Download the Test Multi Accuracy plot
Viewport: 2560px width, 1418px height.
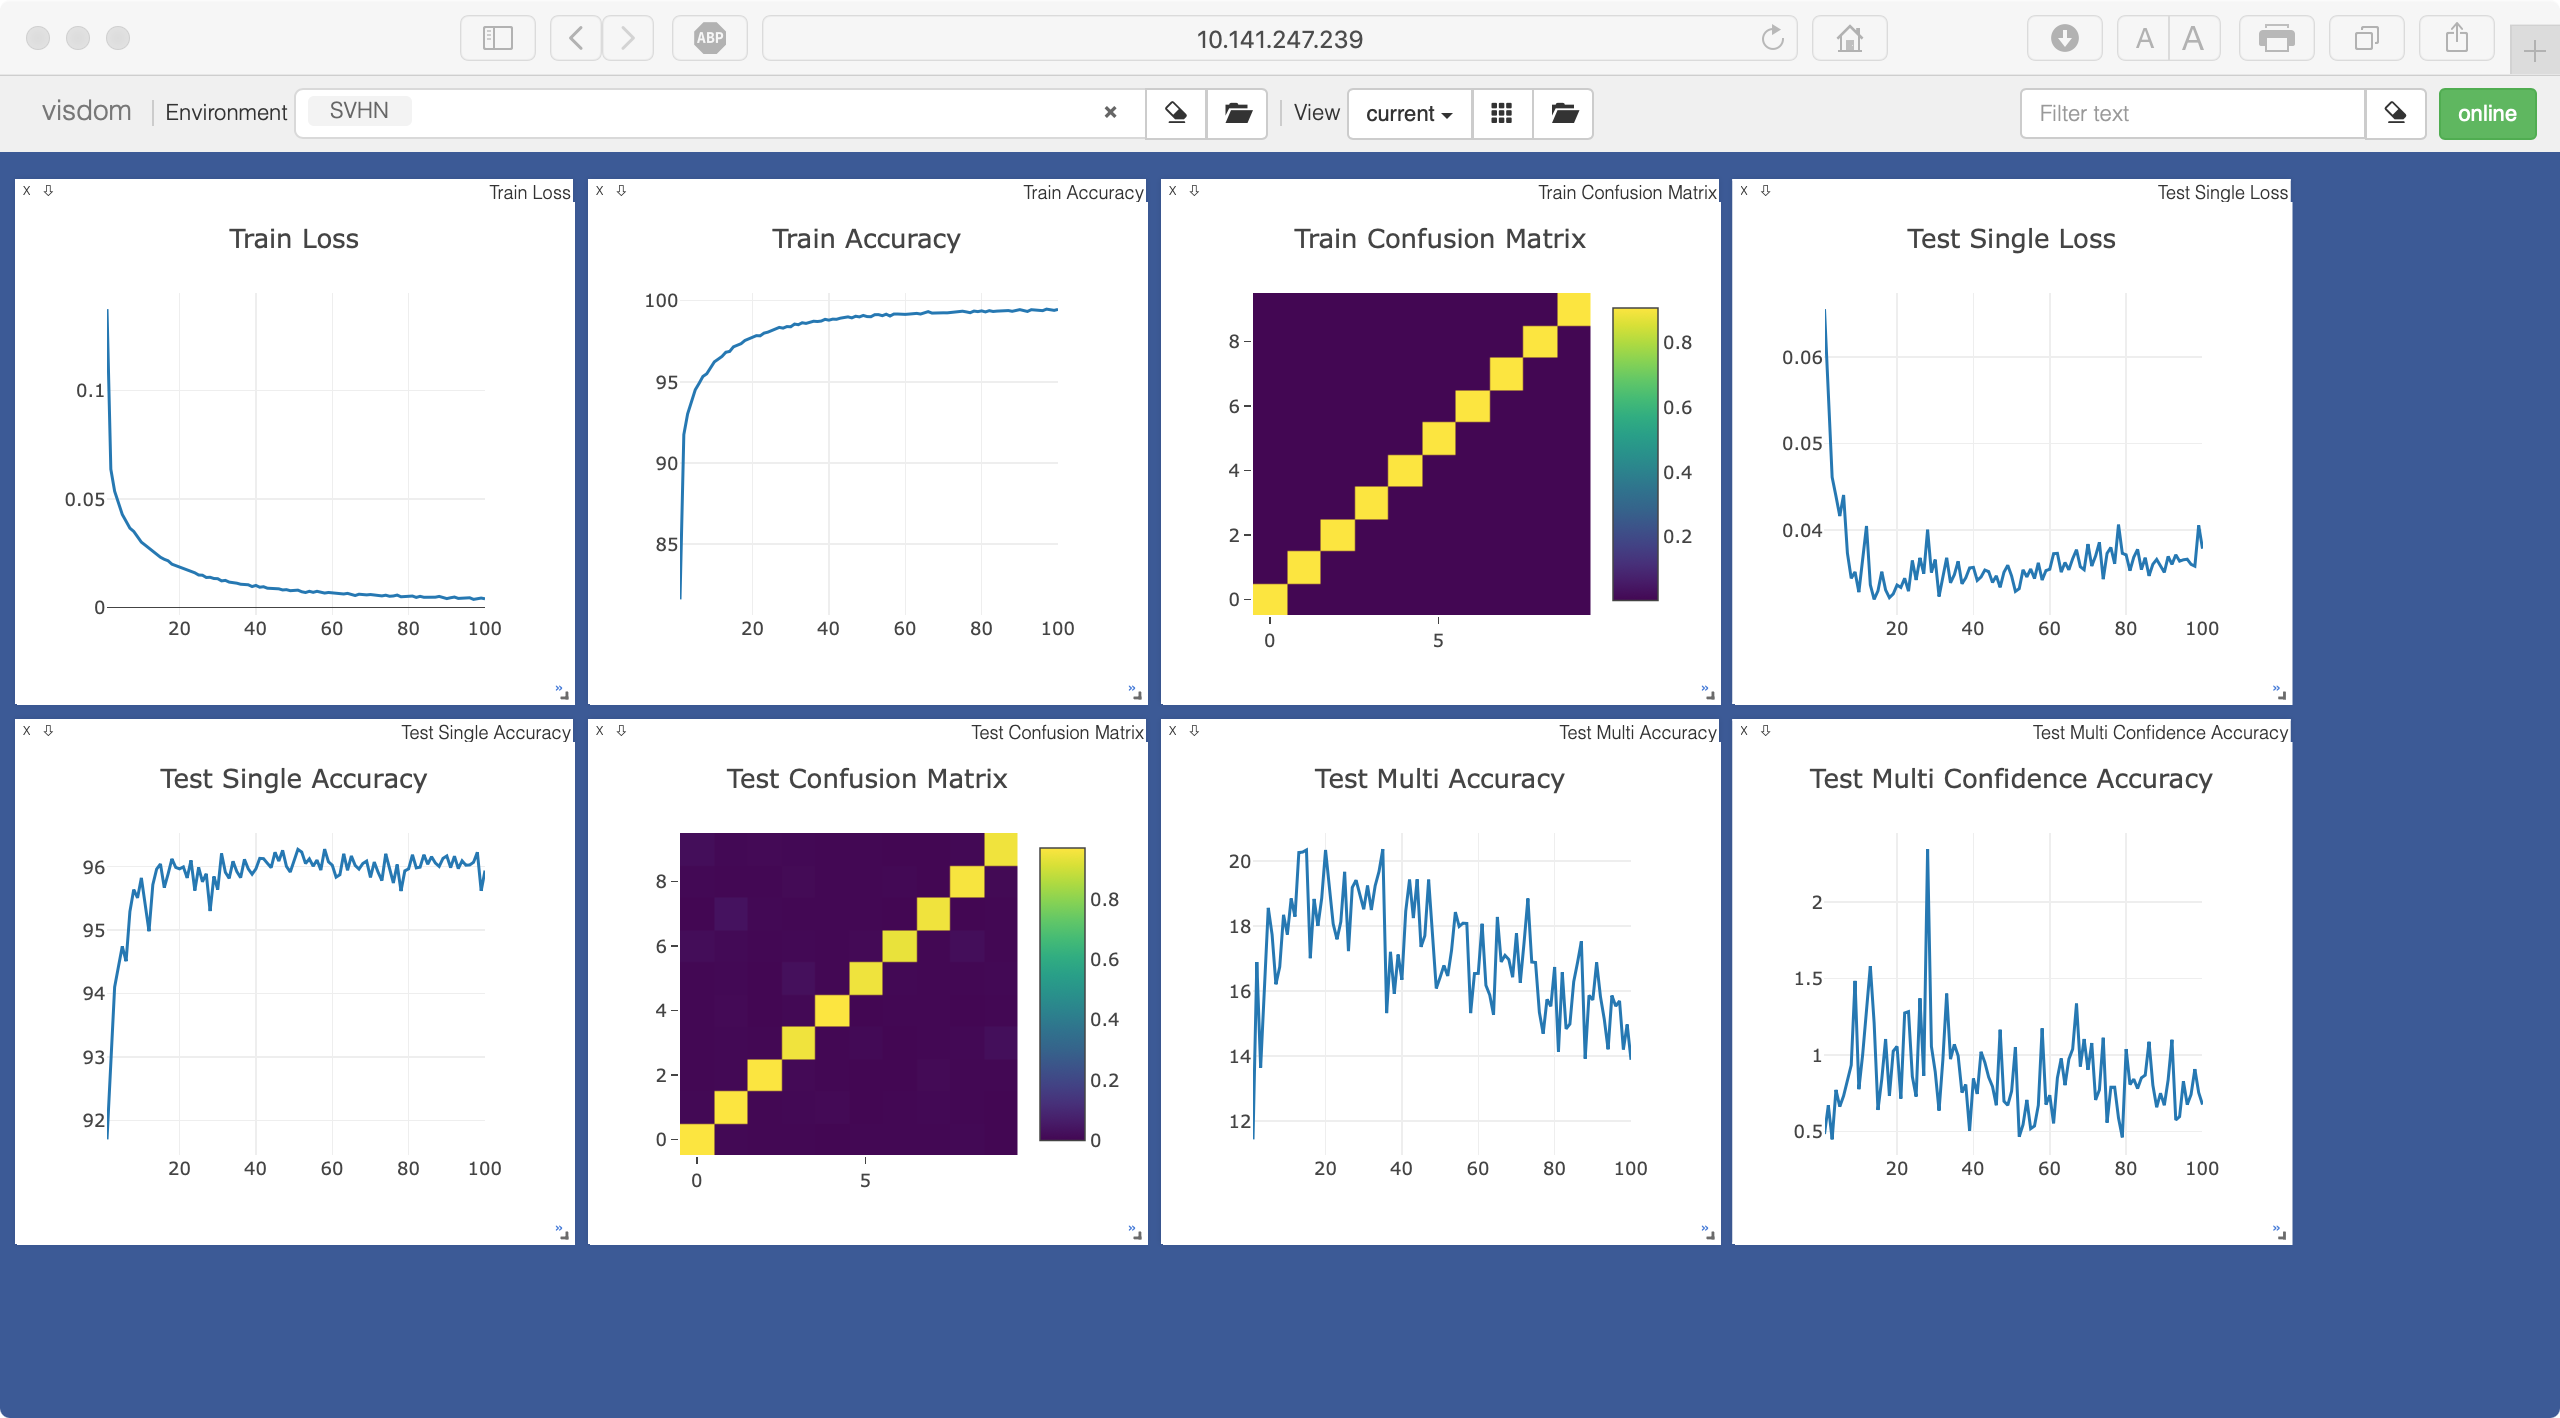click(x=1194, y=731)
